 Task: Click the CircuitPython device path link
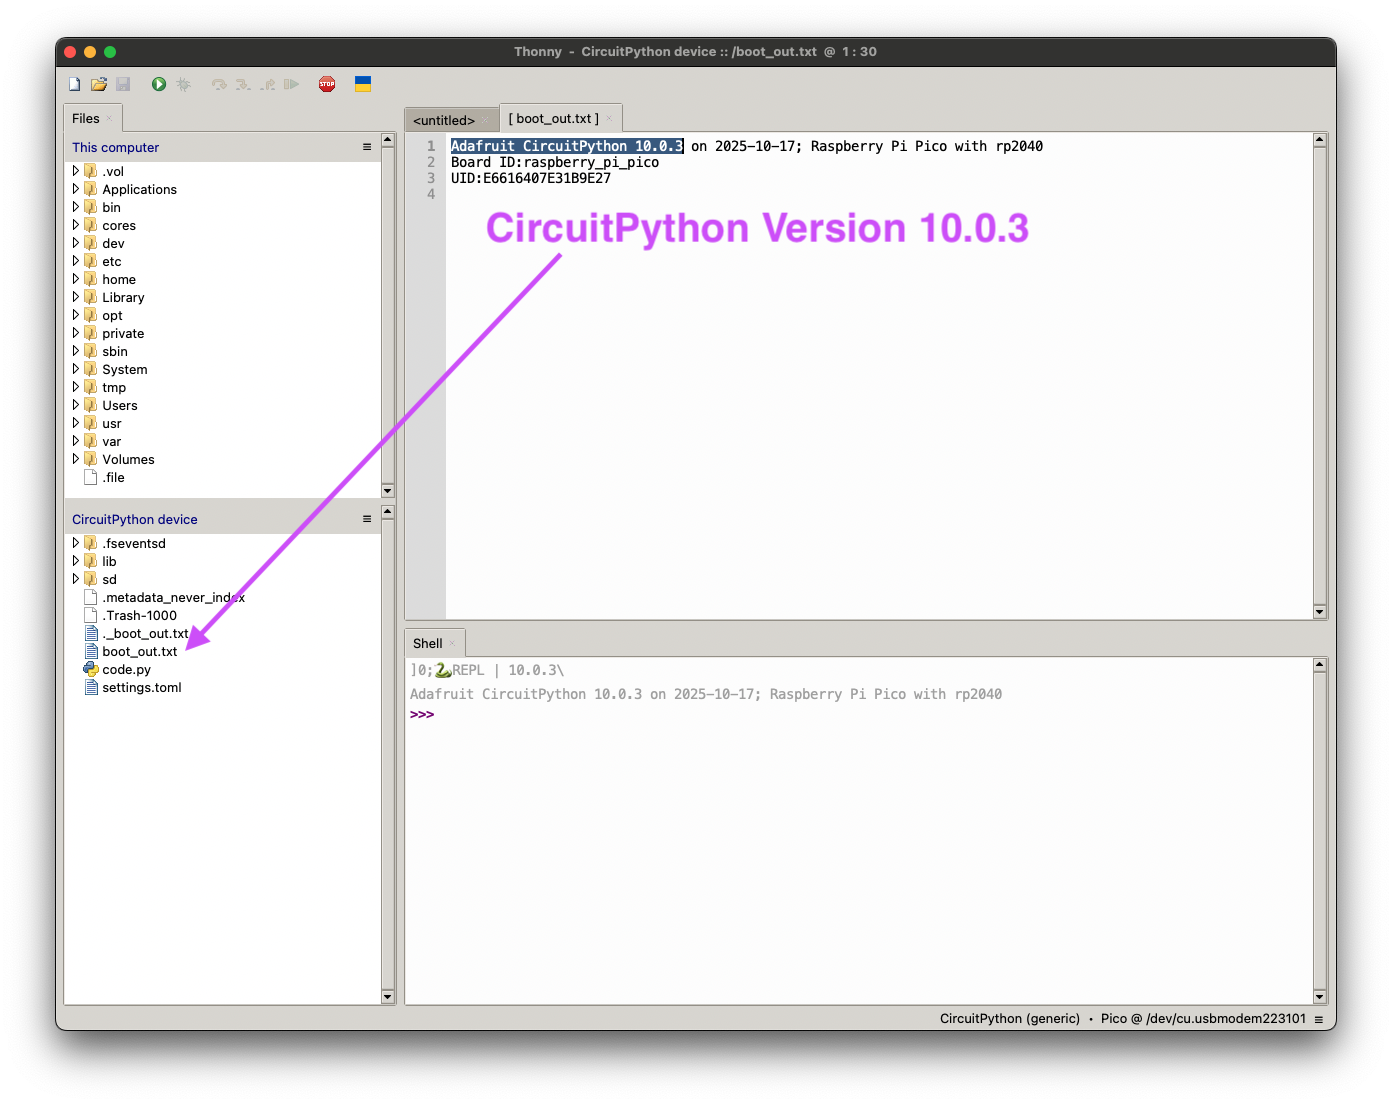[135, 519]
